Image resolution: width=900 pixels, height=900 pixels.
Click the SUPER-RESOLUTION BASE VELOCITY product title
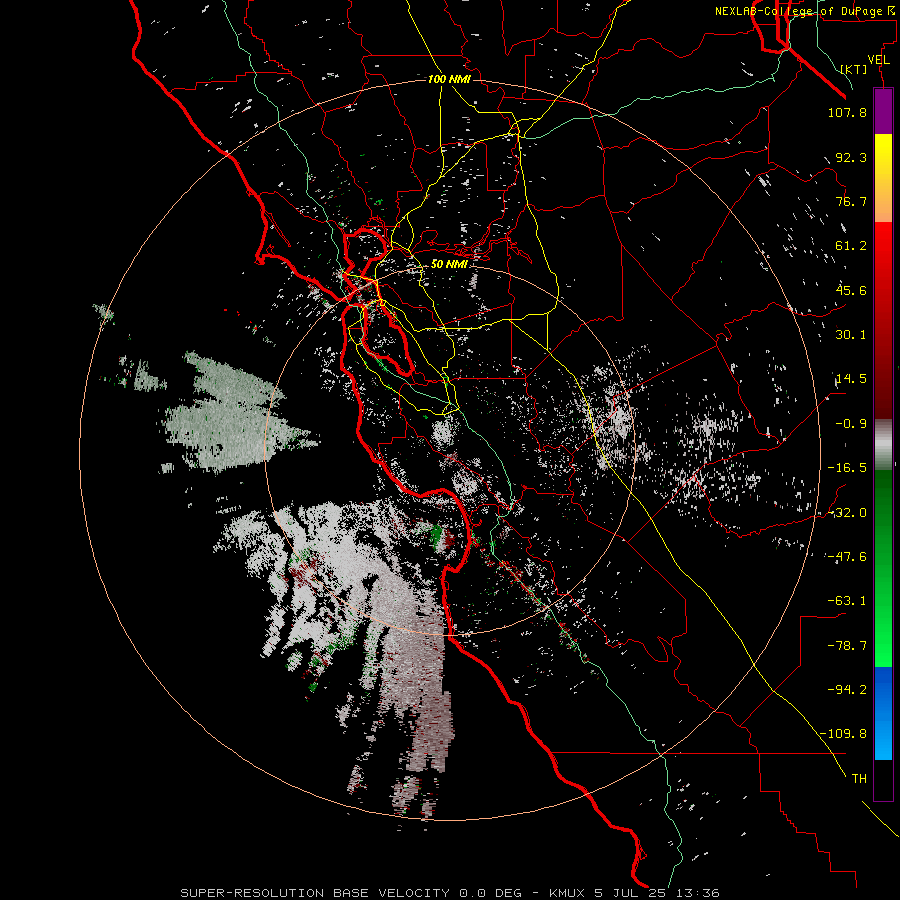[x=315, y=893]
